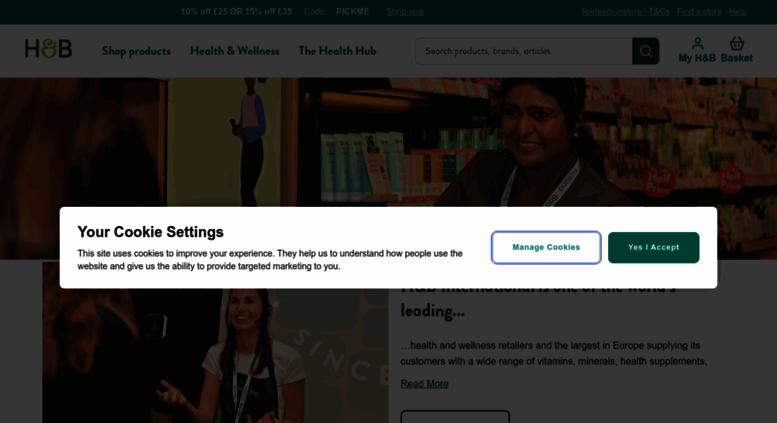Open the Find a store link

(699, 11)
